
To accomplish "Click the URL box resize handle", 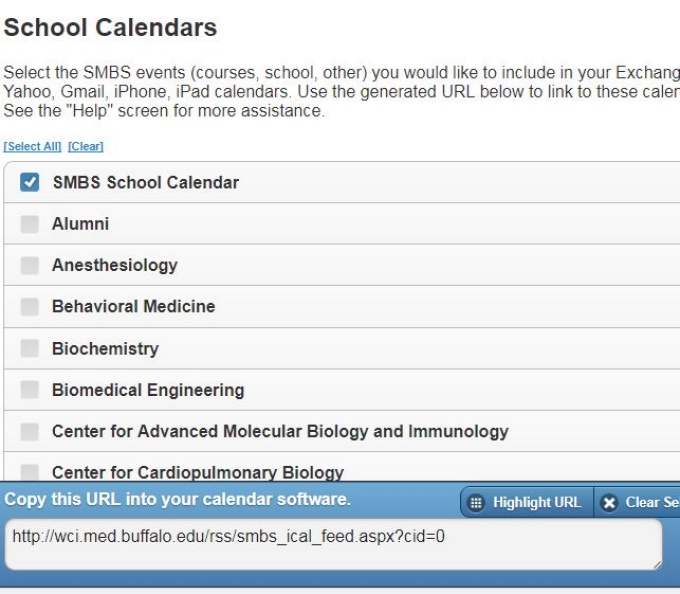I will tap(656, 565).
